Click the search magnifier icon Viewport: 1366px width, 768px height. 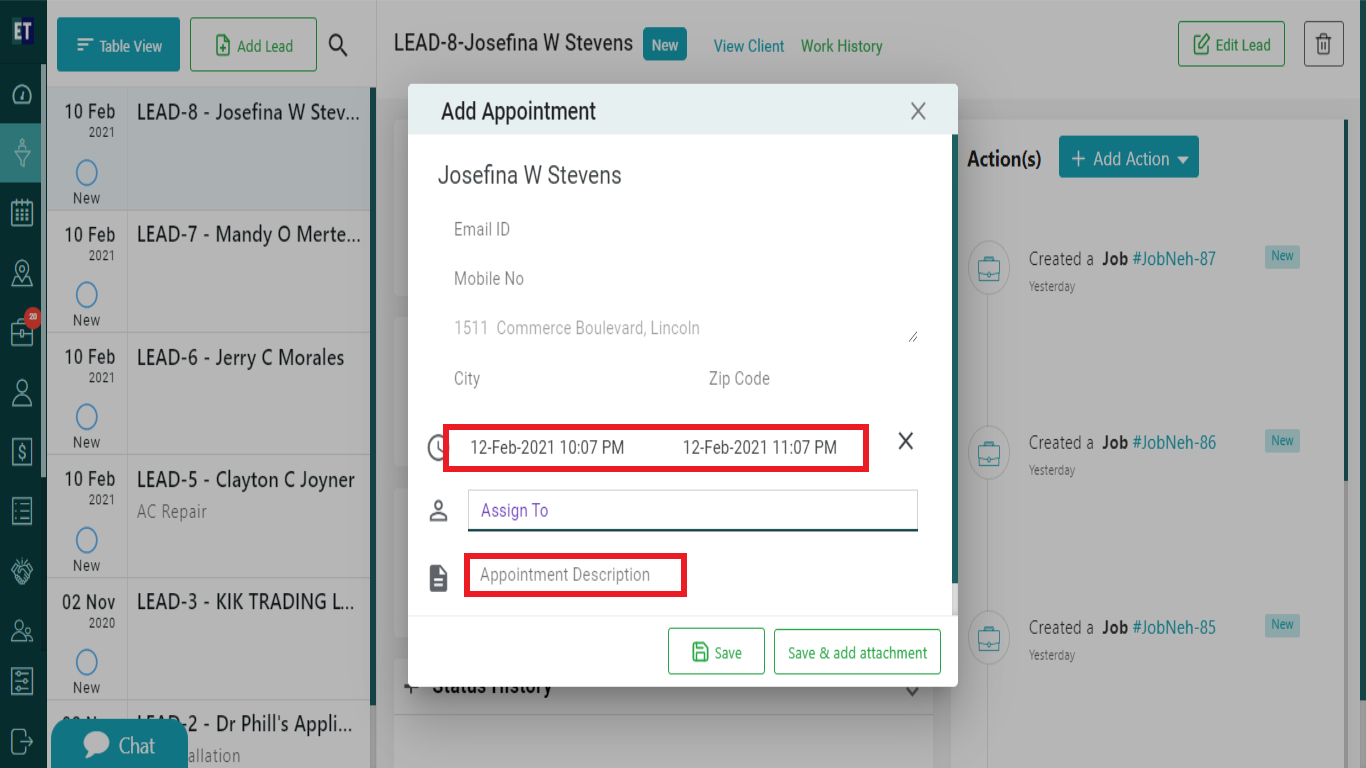coord(338,45)
